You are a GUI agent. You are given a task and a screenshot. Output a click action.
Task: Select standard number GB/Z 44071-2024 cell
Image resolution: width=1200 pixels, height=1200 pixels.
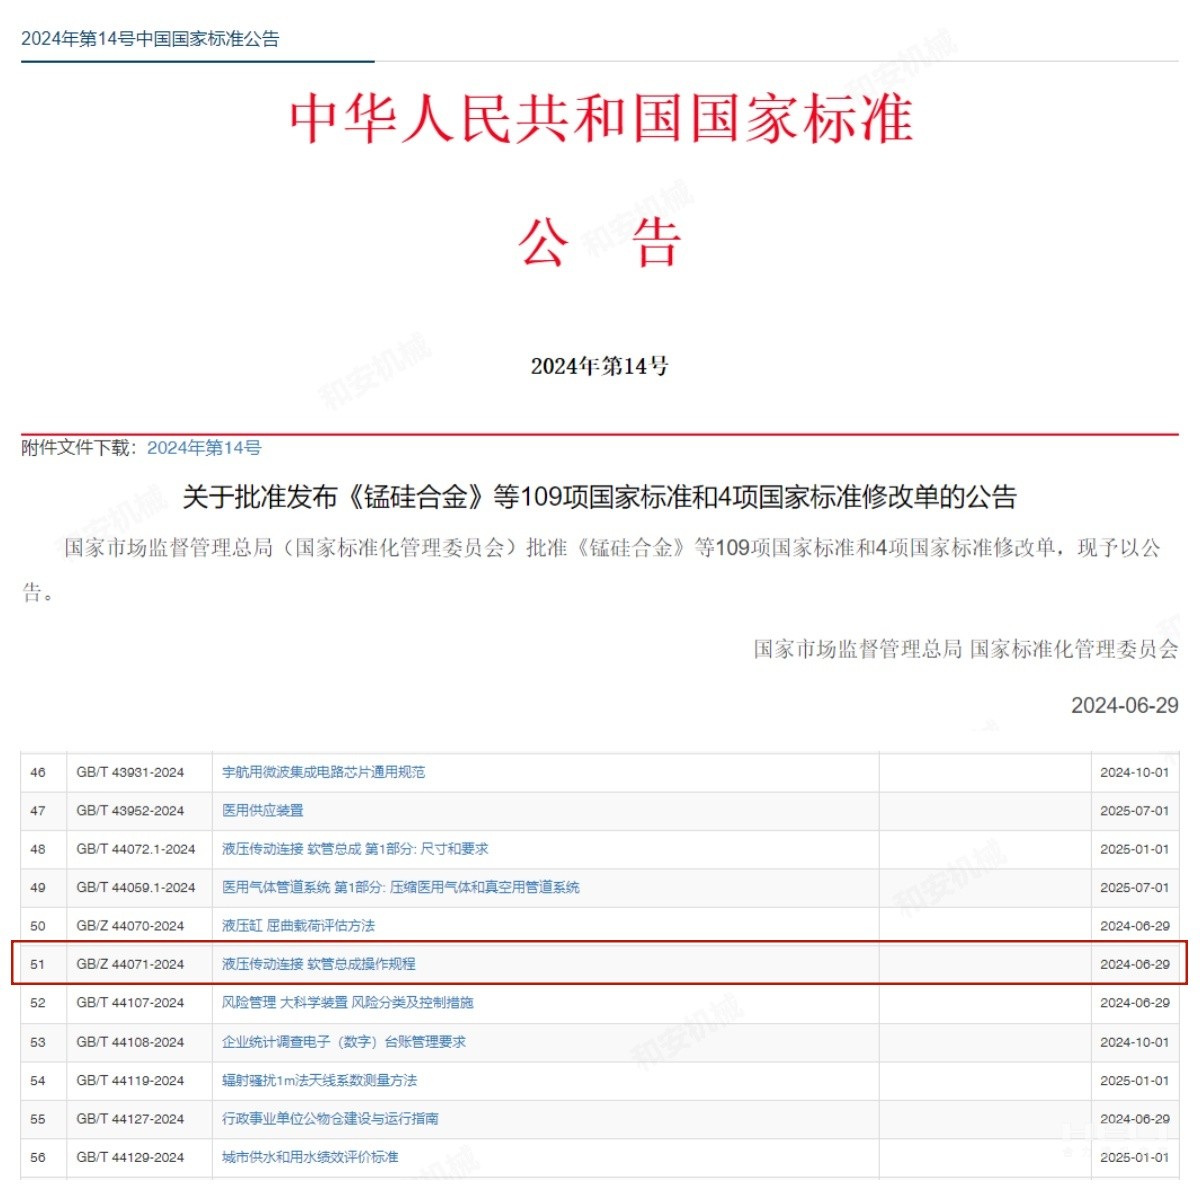pos(130,964)
